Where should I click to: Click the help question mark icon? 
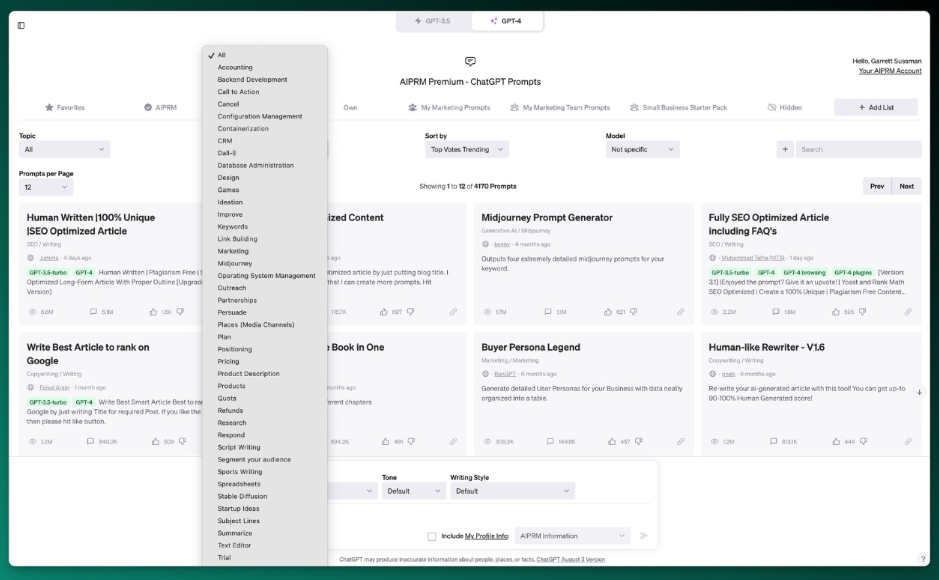(x=923, y=559)
